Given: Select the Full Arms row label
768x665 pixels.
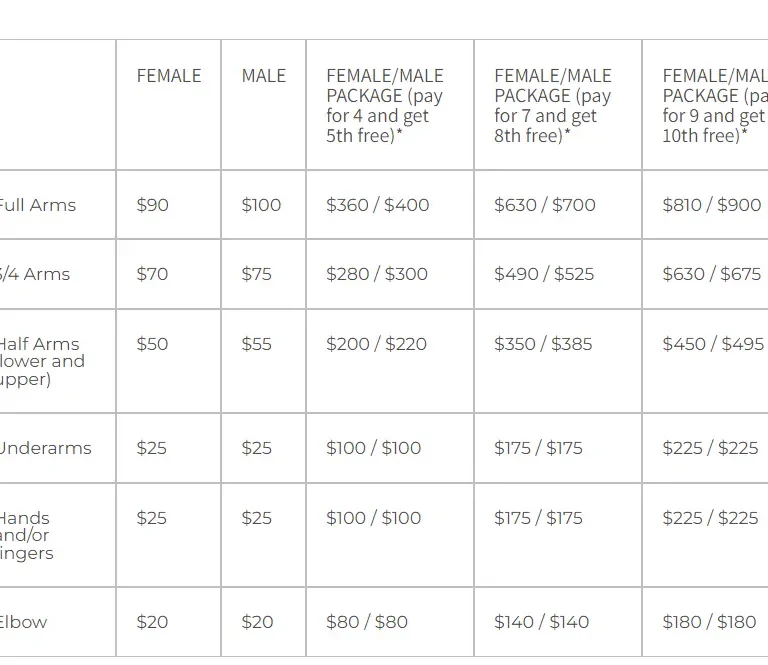Looking at the screenshot, I should coord(38,205).
